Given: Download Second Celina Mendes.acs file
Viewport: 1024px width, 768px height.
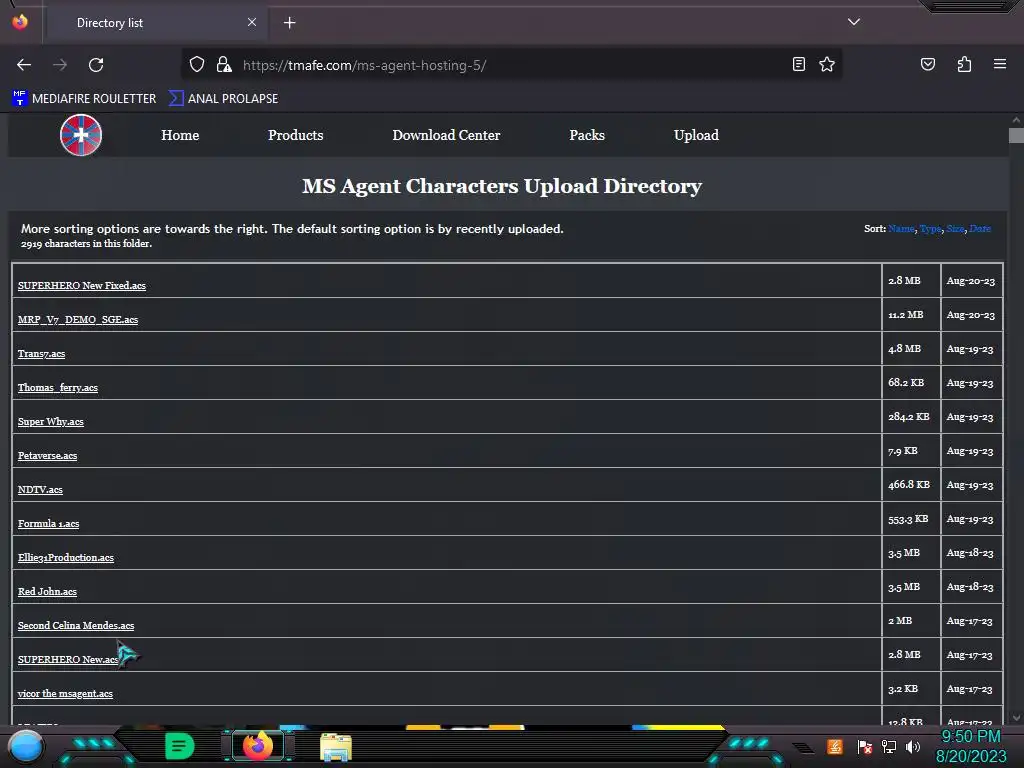Looking at the screenshot, I should coord(76,625).
